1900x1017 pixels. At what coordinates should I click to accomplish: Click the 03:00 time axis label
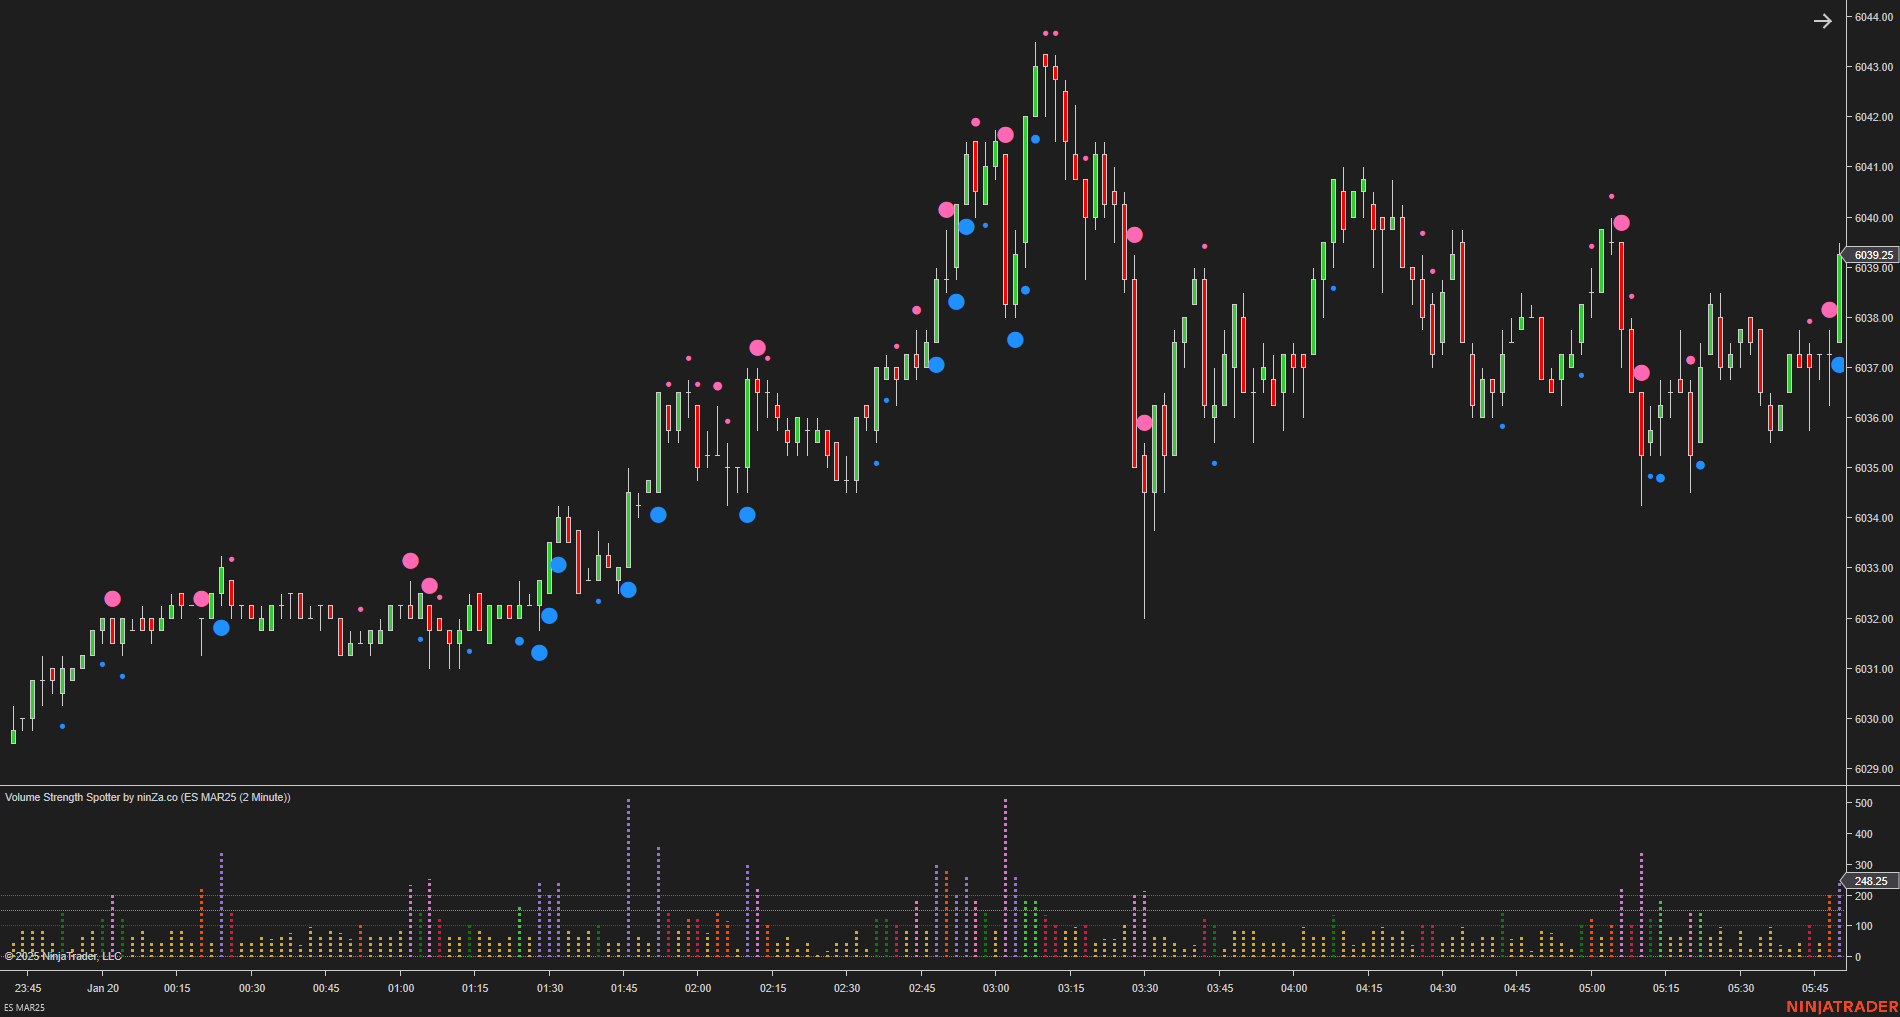[996, 988]
